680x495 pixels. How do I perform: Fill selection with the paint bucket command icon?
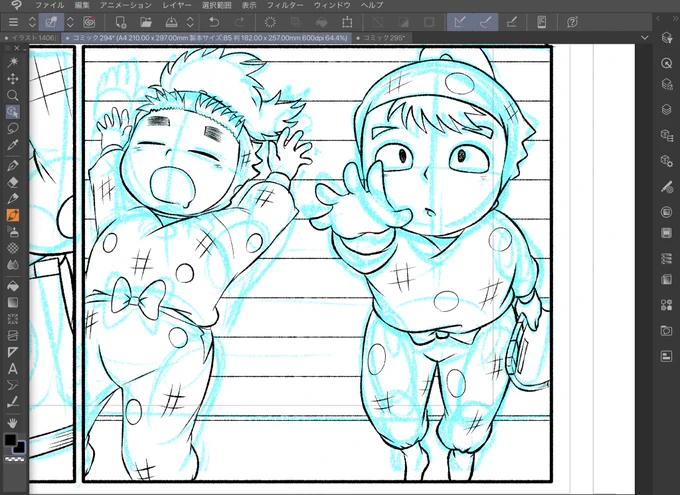point(321,22)
